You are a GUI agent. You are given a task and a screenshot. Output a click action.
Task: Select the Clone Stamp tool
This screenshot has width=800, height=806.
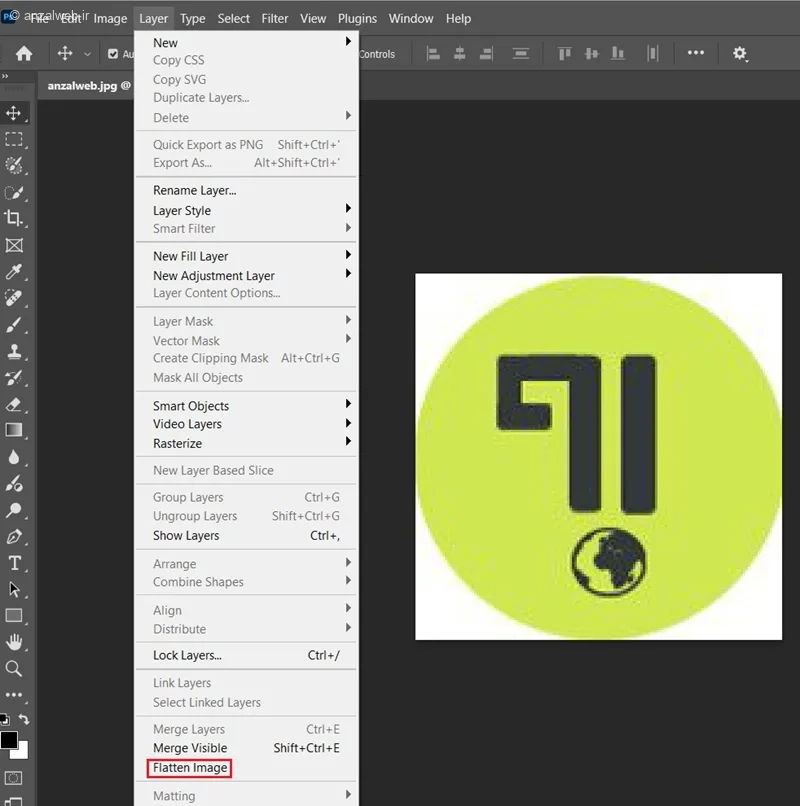pyautogui.click(x=14, y=352)
